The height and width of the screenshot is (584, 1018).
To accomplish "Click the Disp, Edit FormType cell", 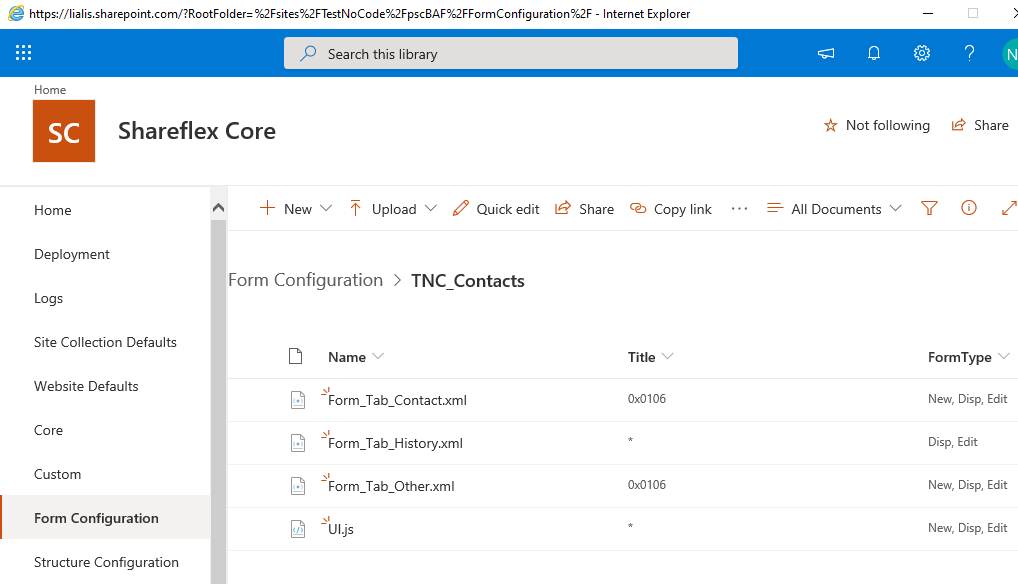I will [x=952, y=441].
